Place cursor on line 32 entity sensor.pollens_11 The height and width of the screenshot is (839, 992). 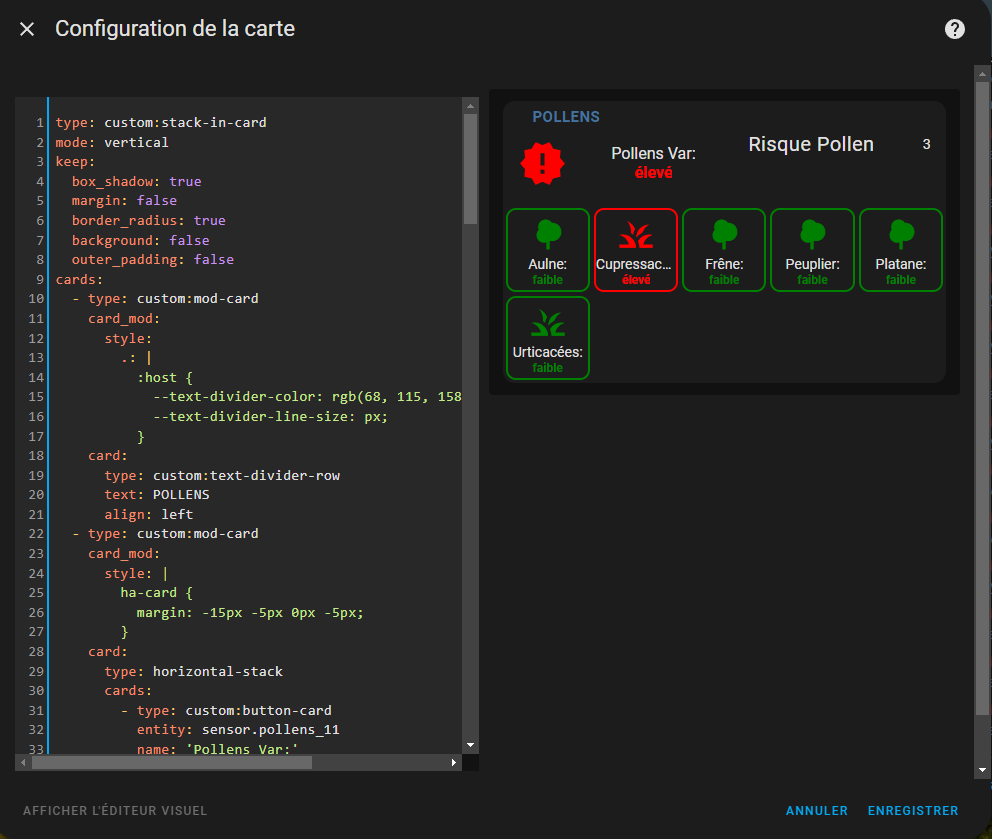(238, 730)
